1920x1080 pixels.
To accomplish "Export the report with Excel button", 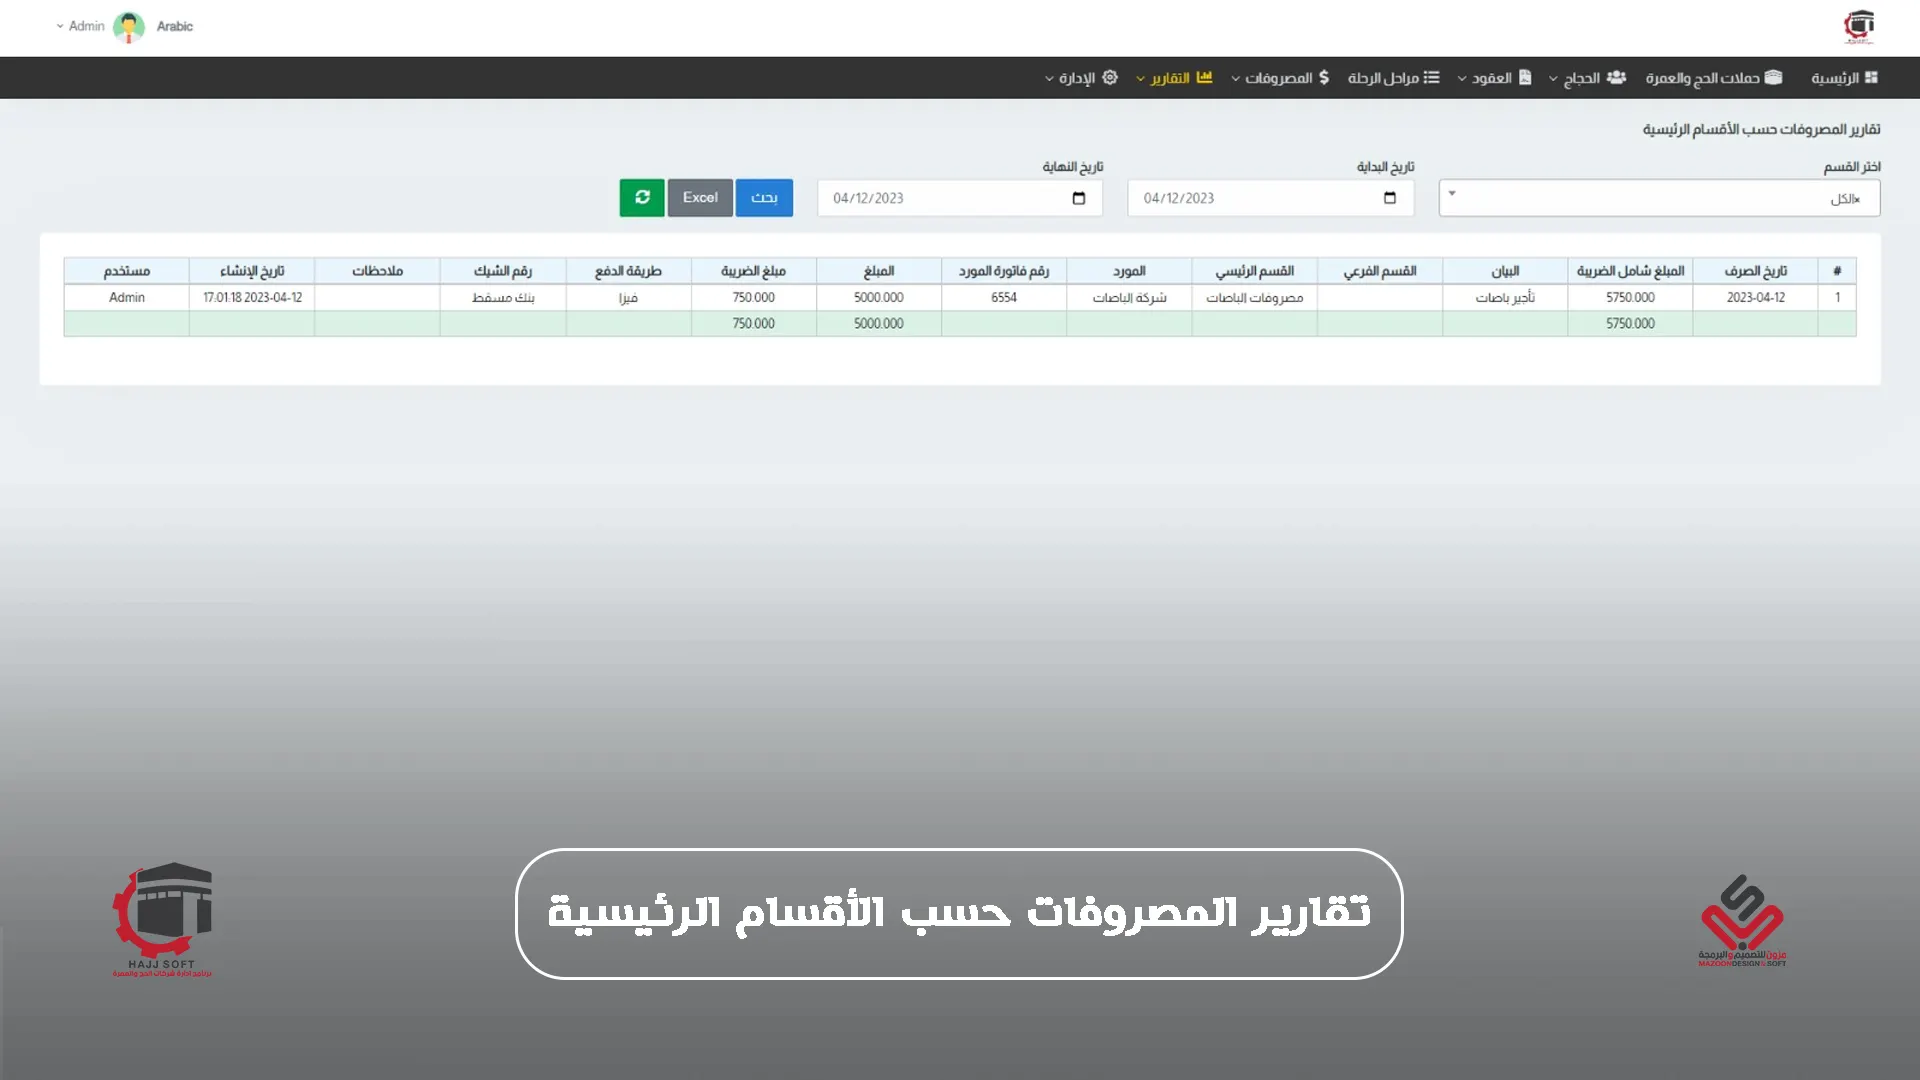I will coord(700,198).
